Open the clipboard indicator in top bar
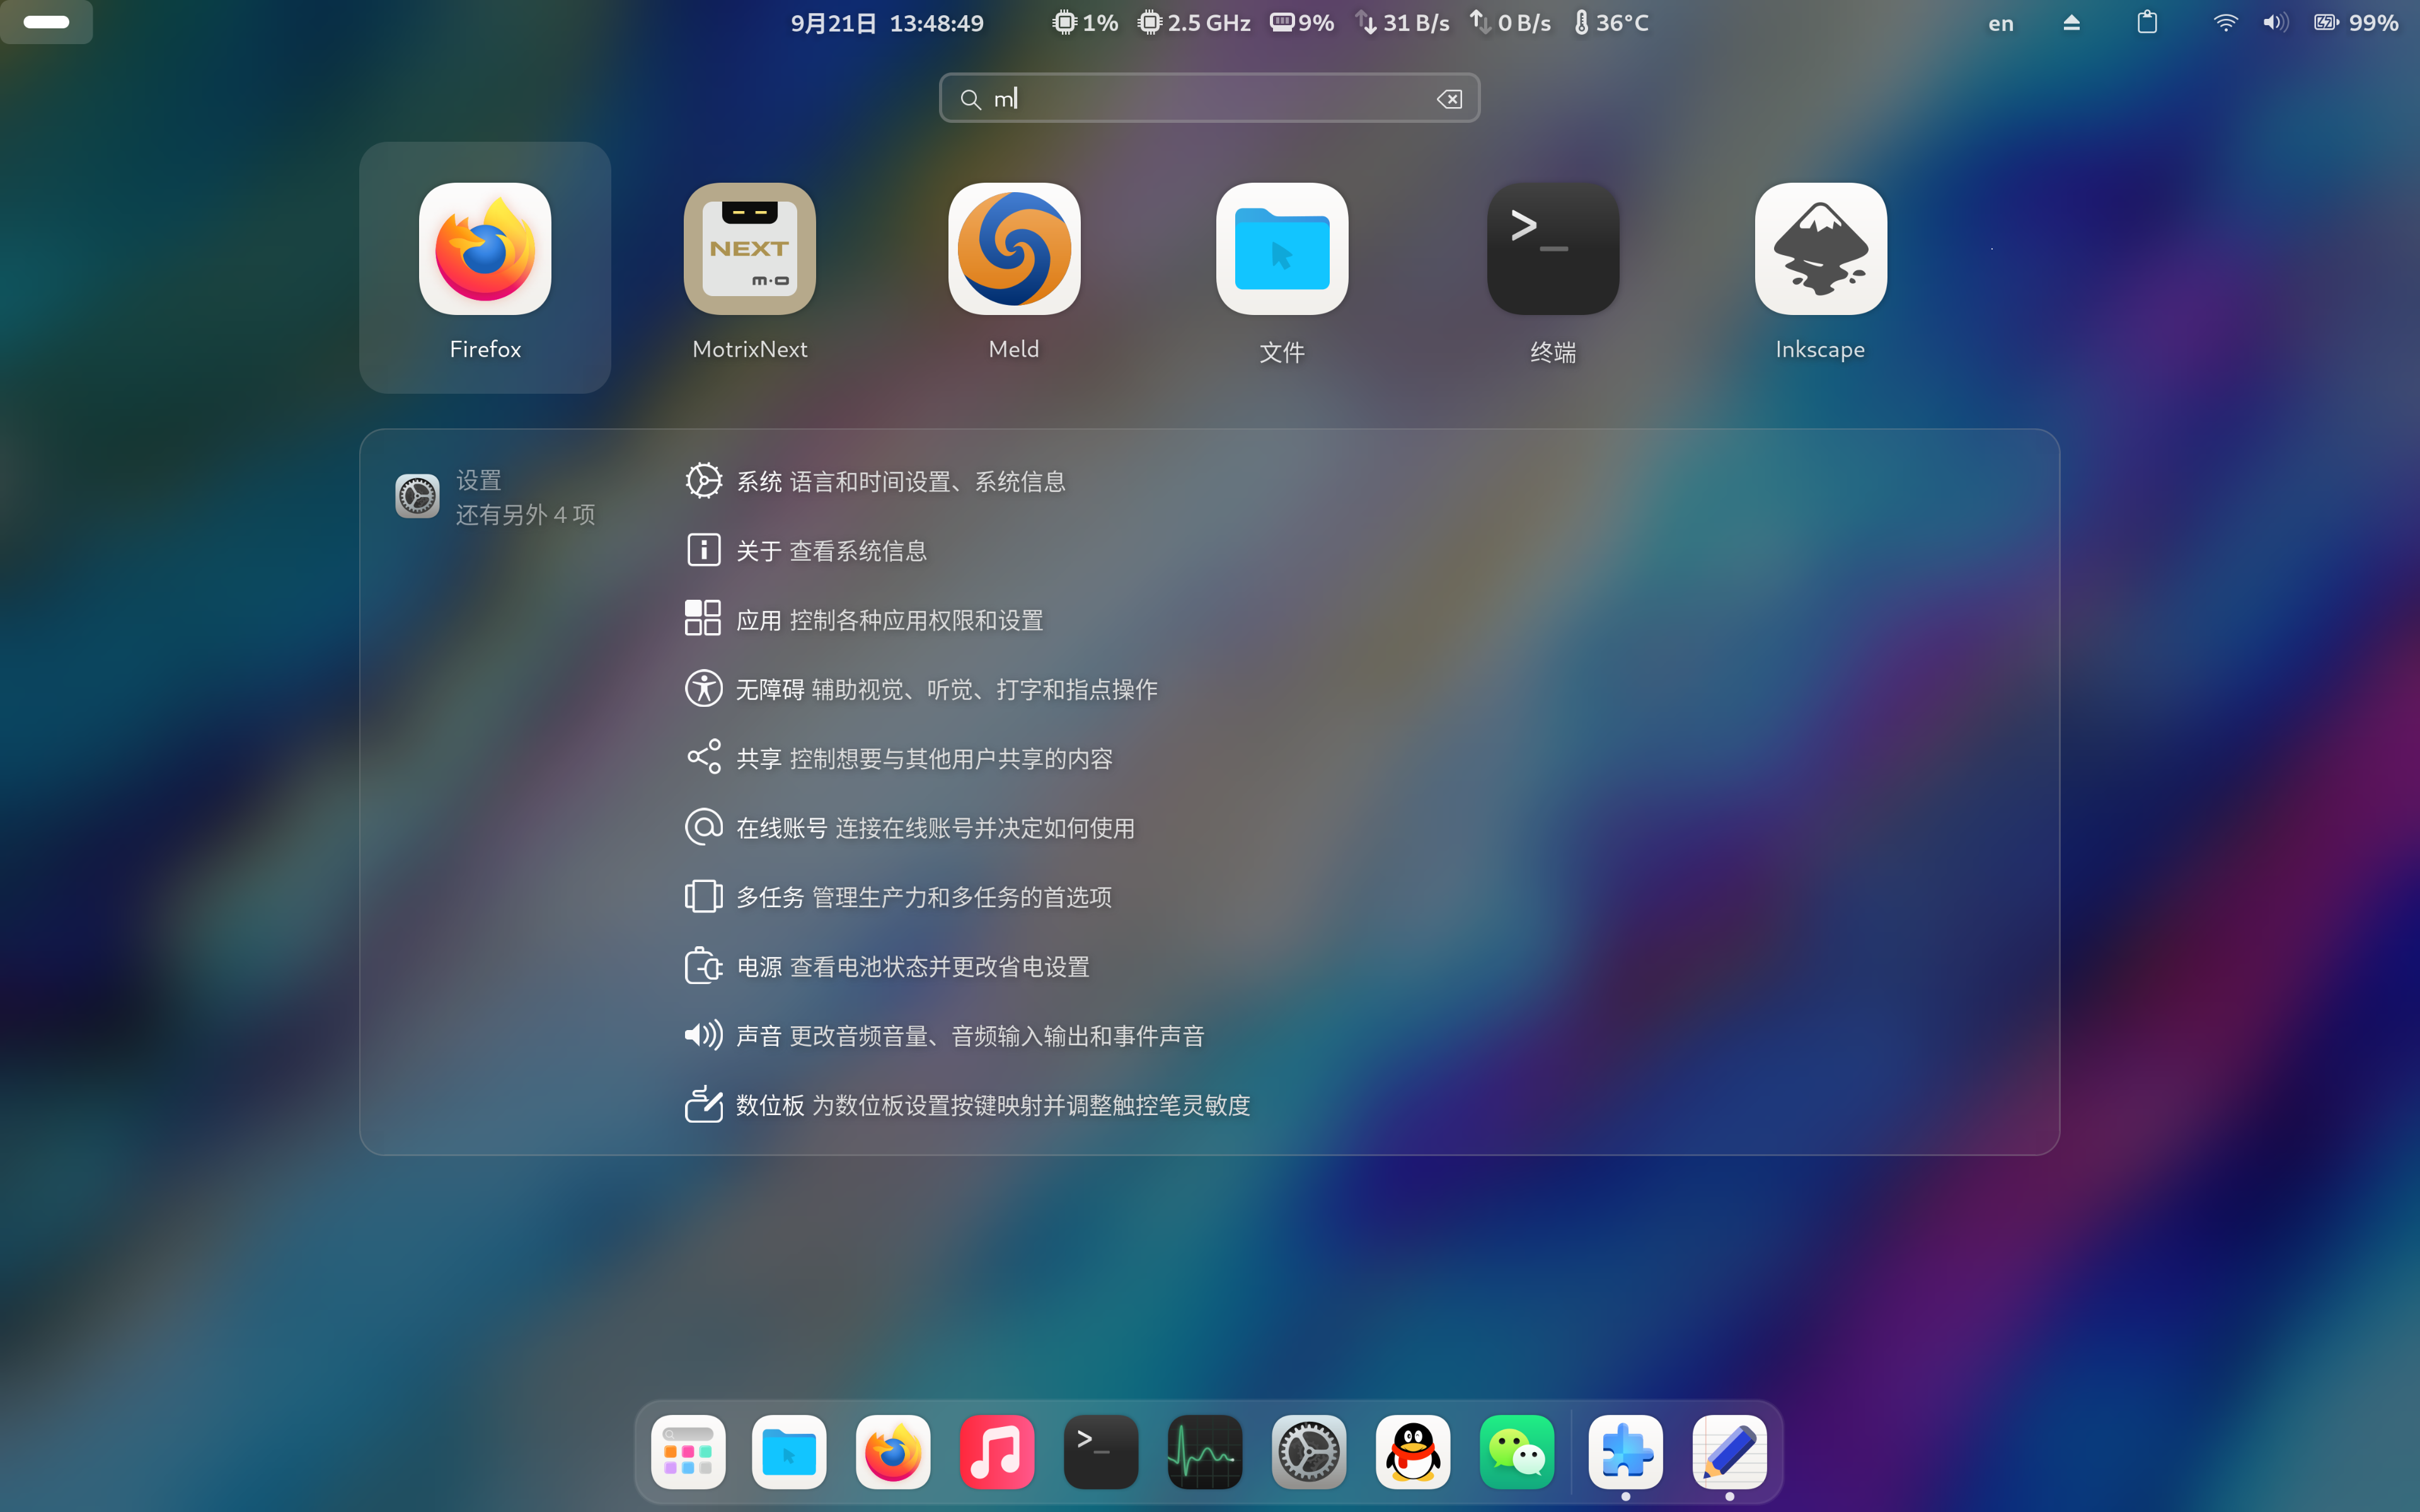 pos(2147,22)
